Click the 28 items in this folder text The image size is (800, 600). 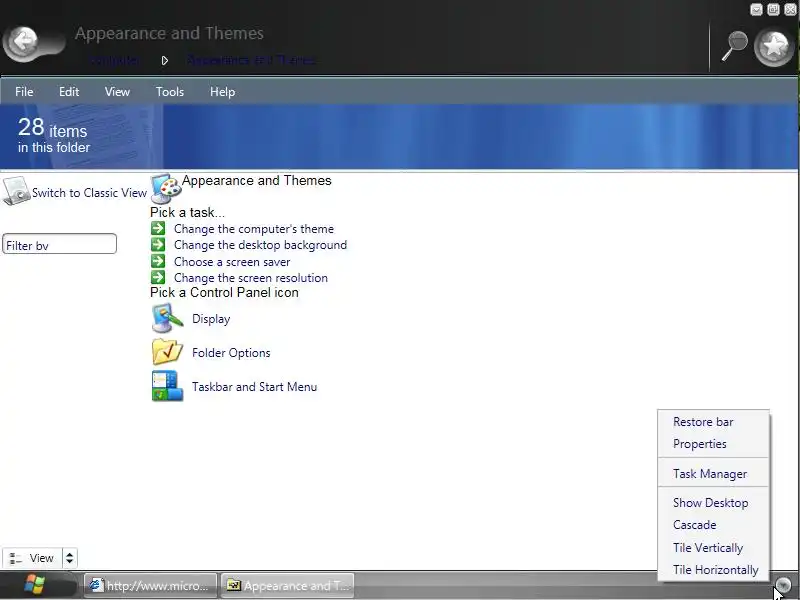pyautogui.click(x=54, y=135)
